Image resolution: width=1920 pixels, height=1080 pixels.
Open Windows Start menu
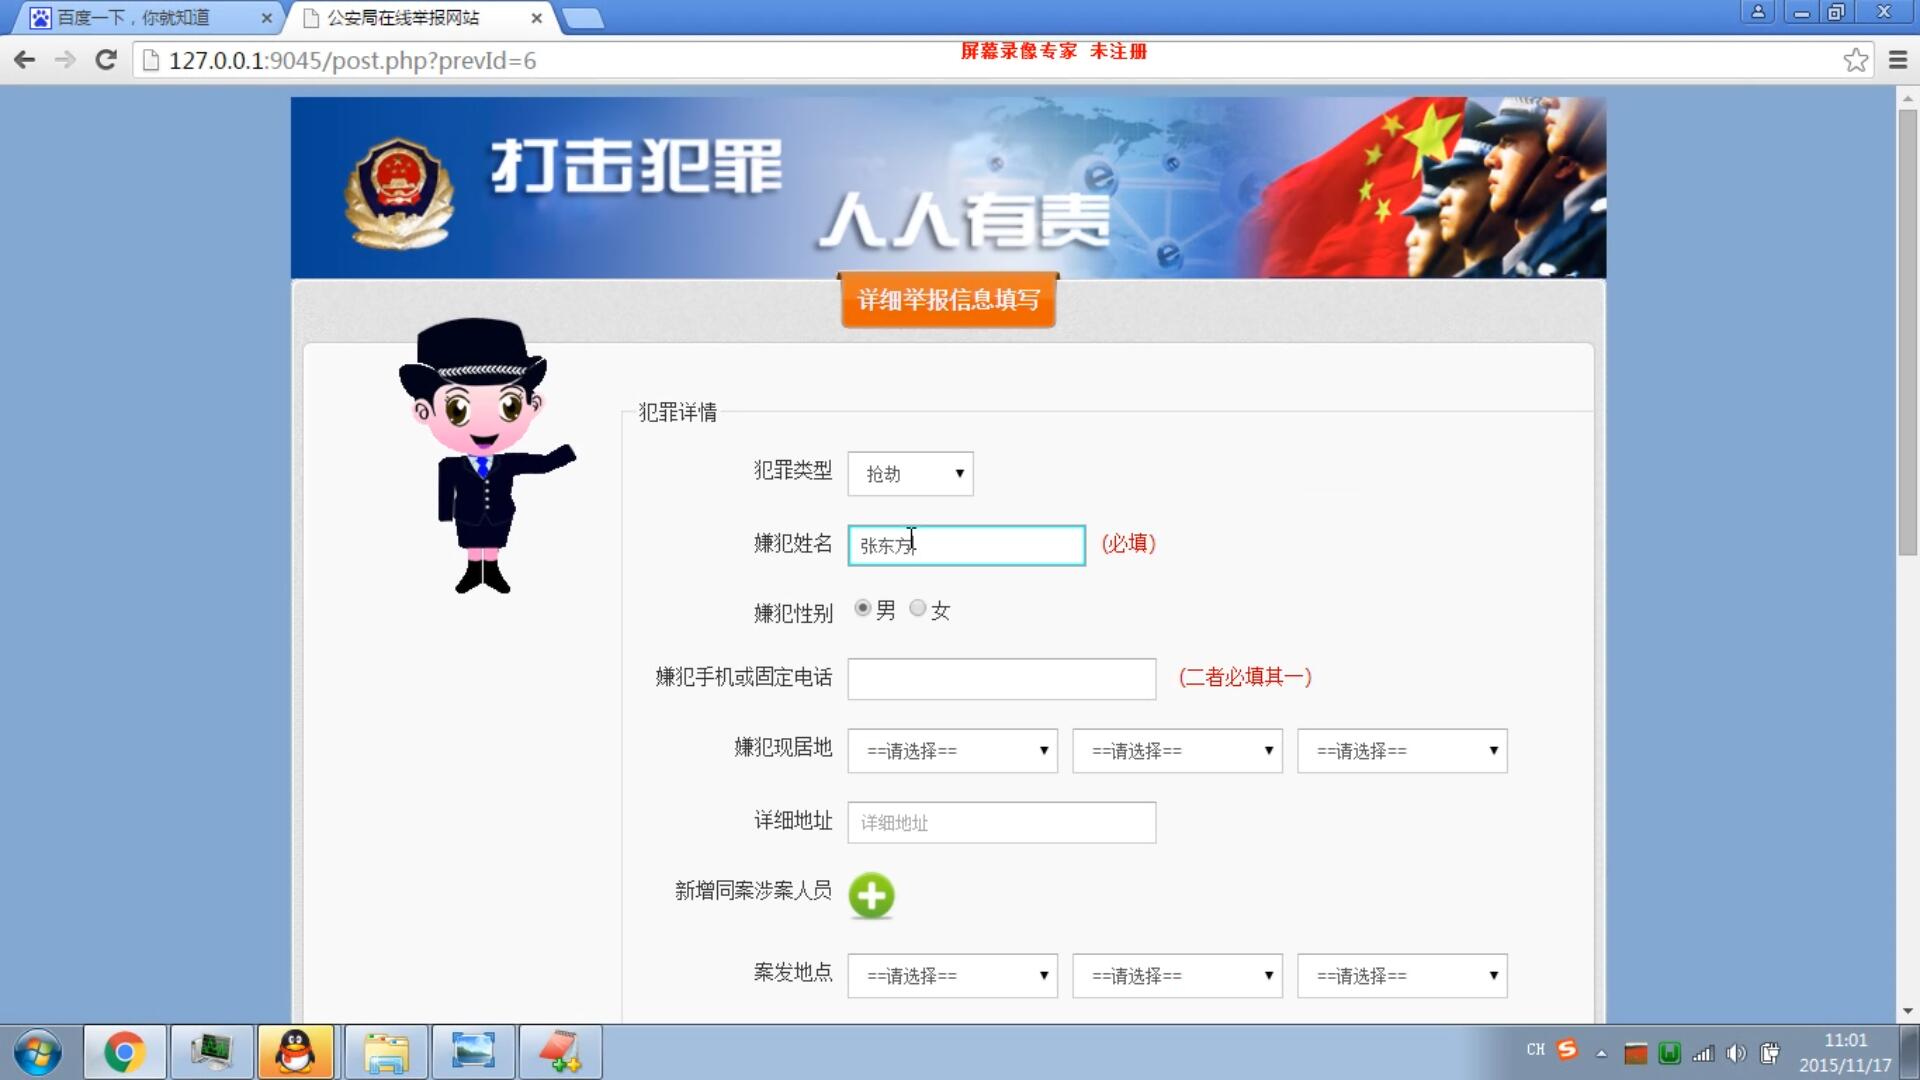[x=38, y=1052]
